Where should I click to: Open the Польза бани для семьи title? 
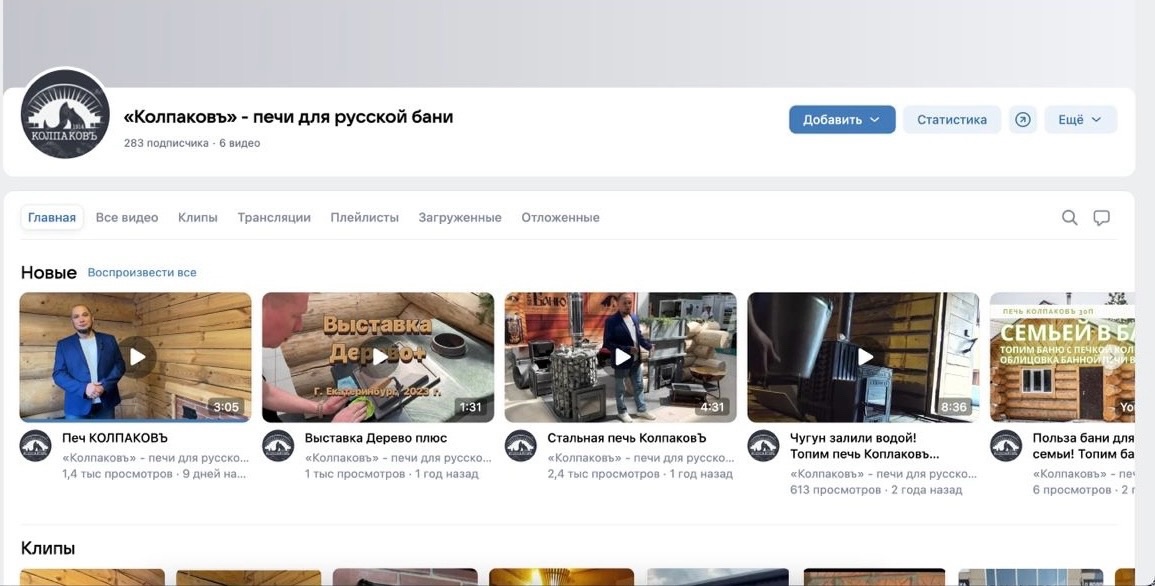point(1083,446)
